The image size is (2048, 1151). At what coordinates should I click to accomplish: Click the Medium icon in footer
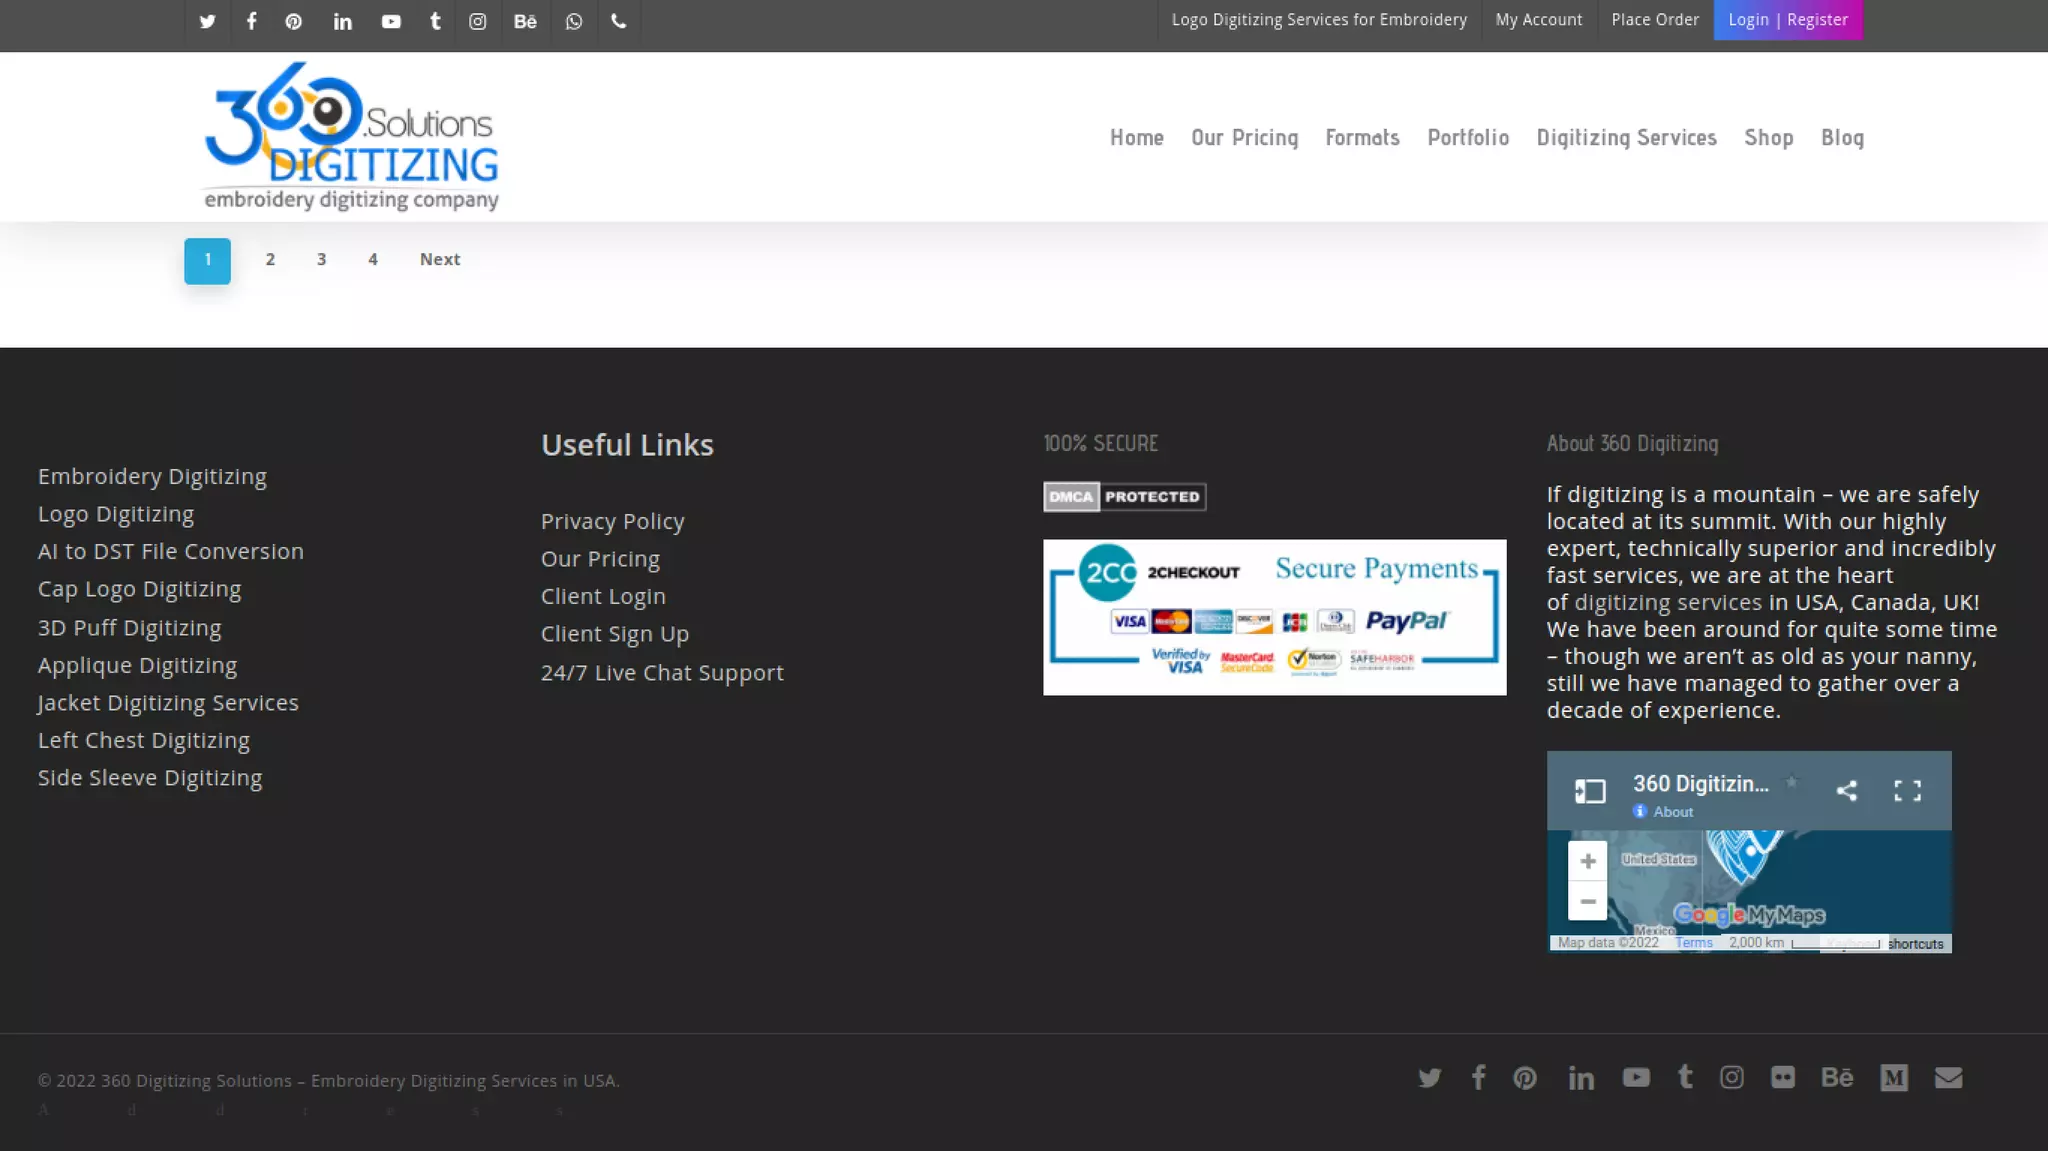coord(1893,1077)
